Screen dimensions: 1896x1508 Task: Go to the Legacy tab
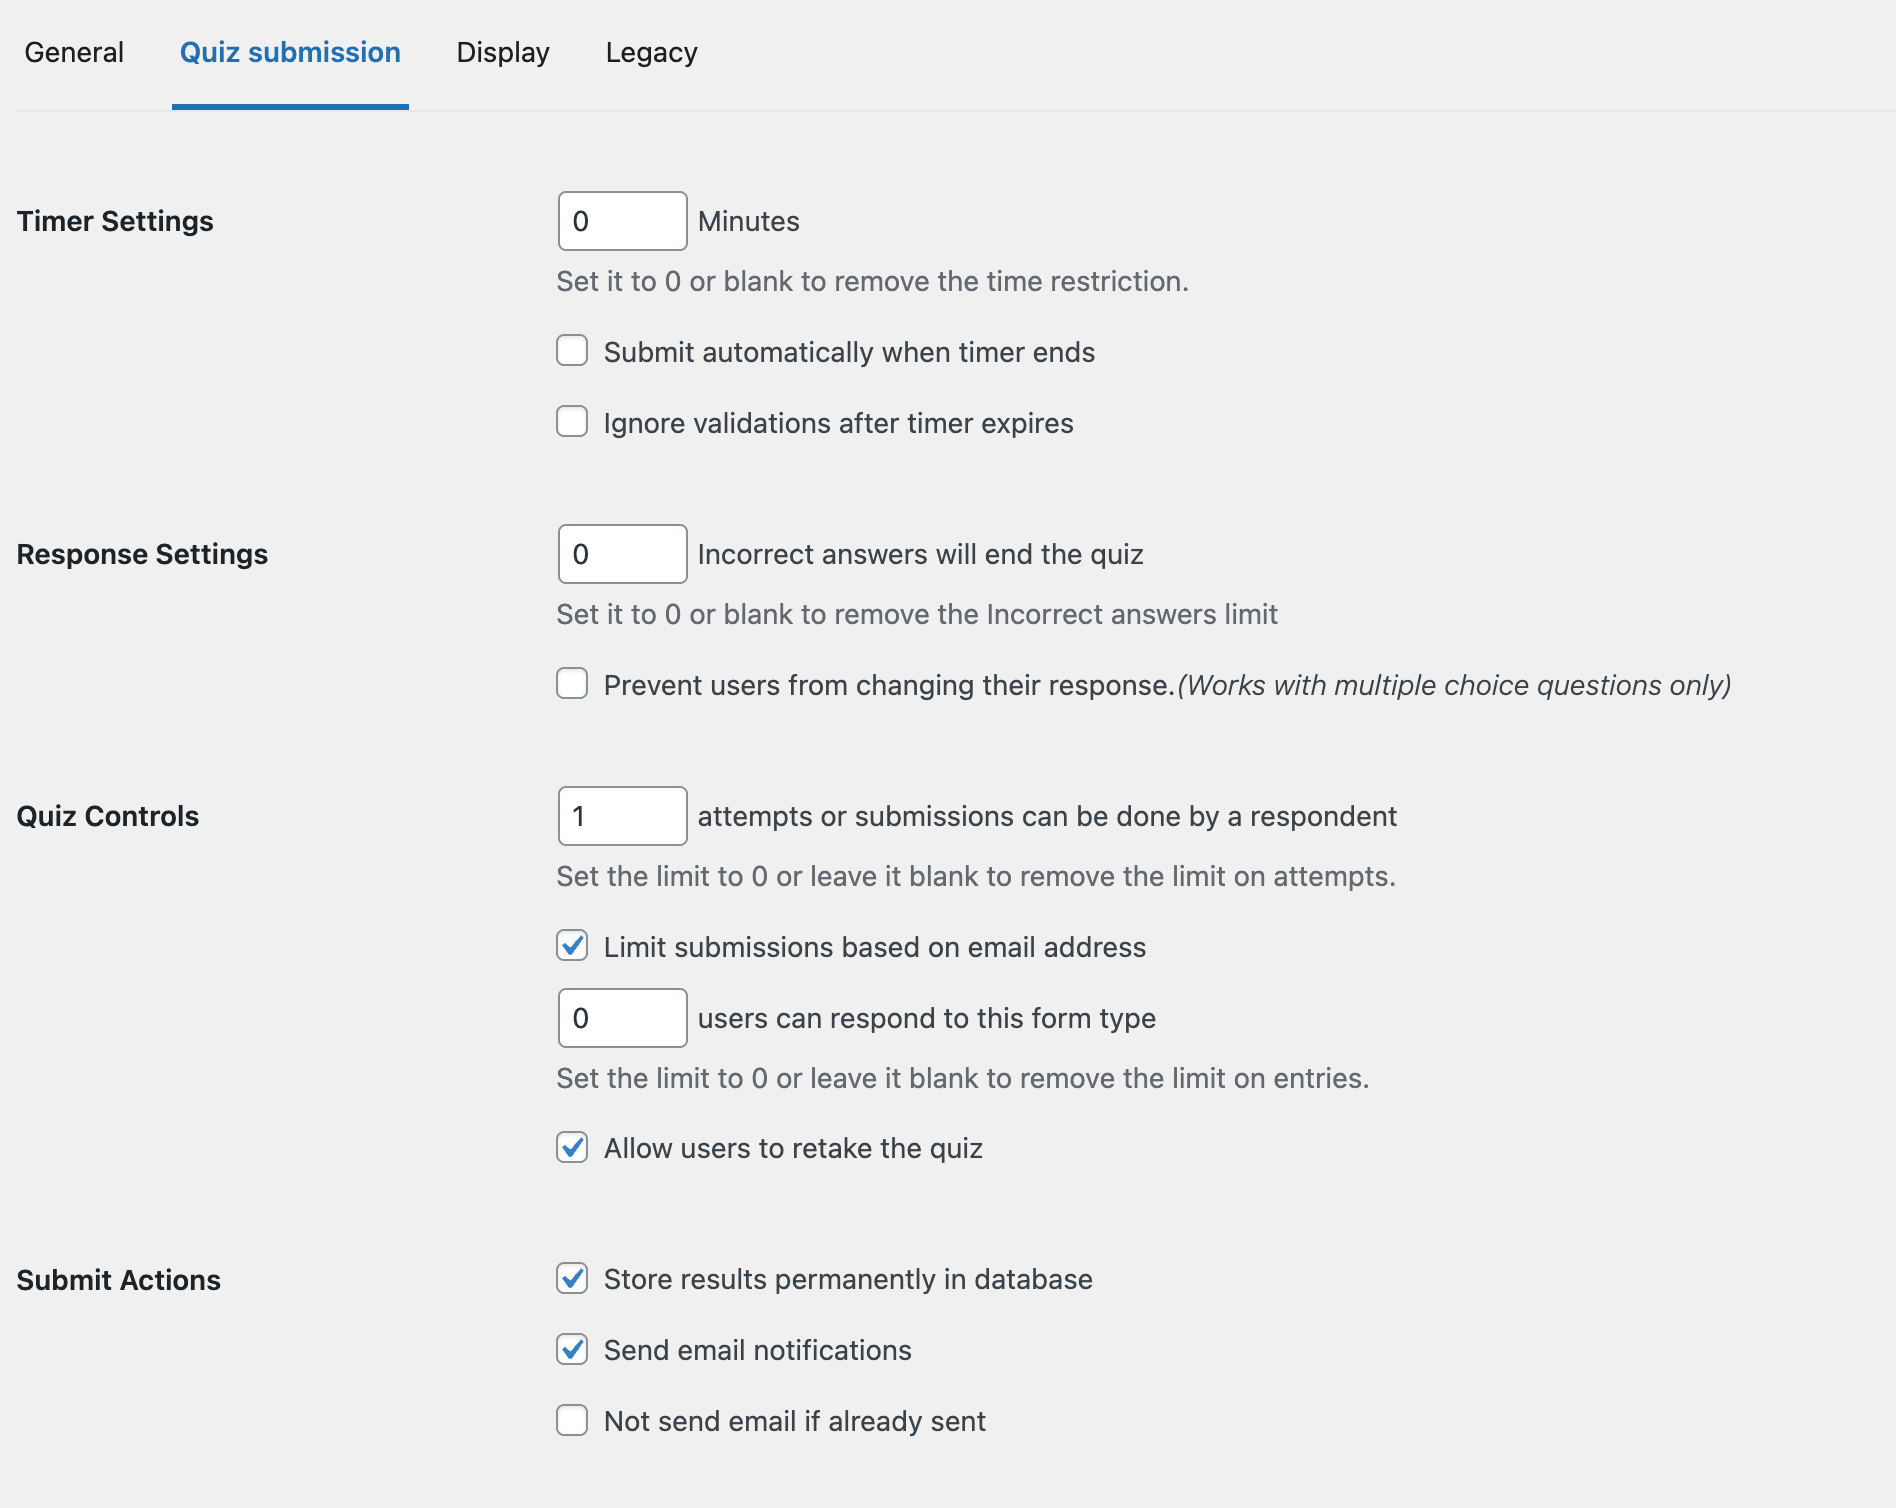click(x=651, y=52)
